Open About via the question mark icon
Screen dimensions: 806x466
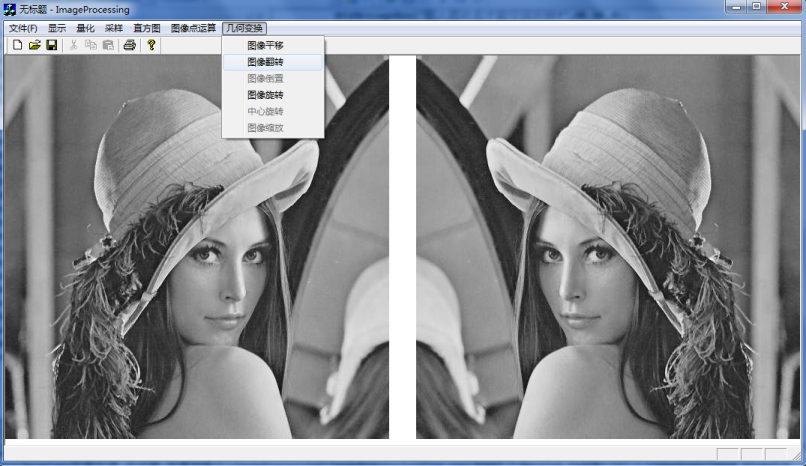(x=151, y=45)
